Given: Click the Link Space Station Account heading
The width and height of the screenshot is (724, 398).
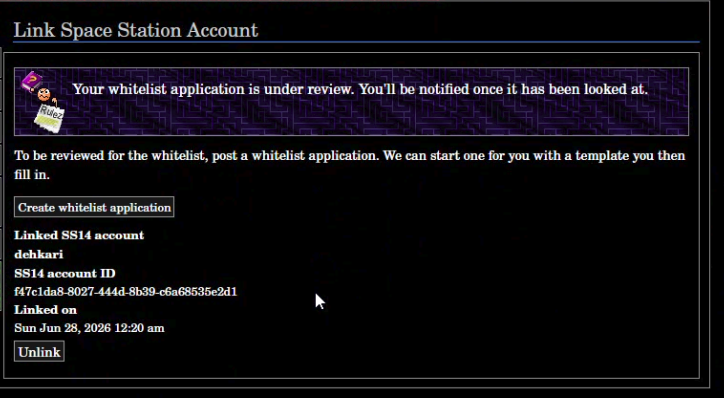Looking at the screenshot, I should (x=136, y=30).
